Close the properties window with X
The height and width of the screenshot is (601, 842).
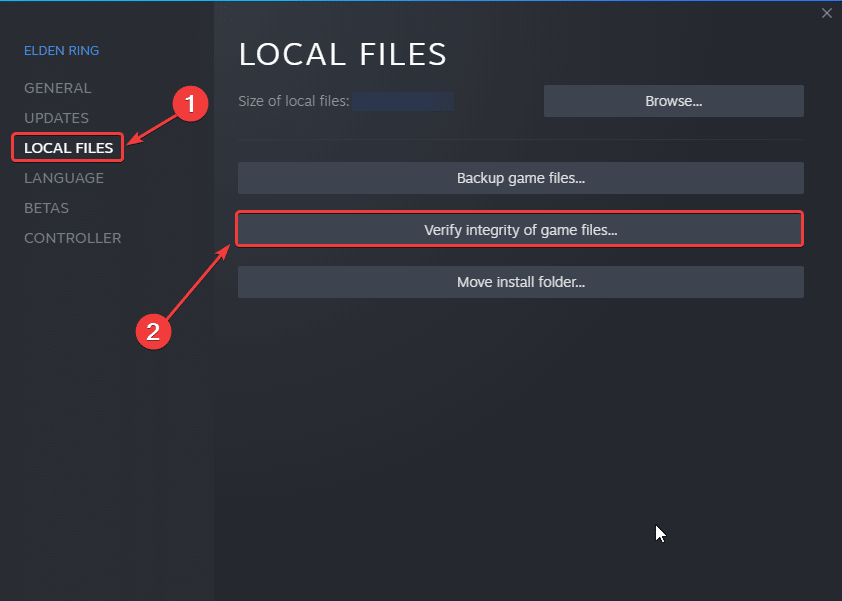pos(826,13)
